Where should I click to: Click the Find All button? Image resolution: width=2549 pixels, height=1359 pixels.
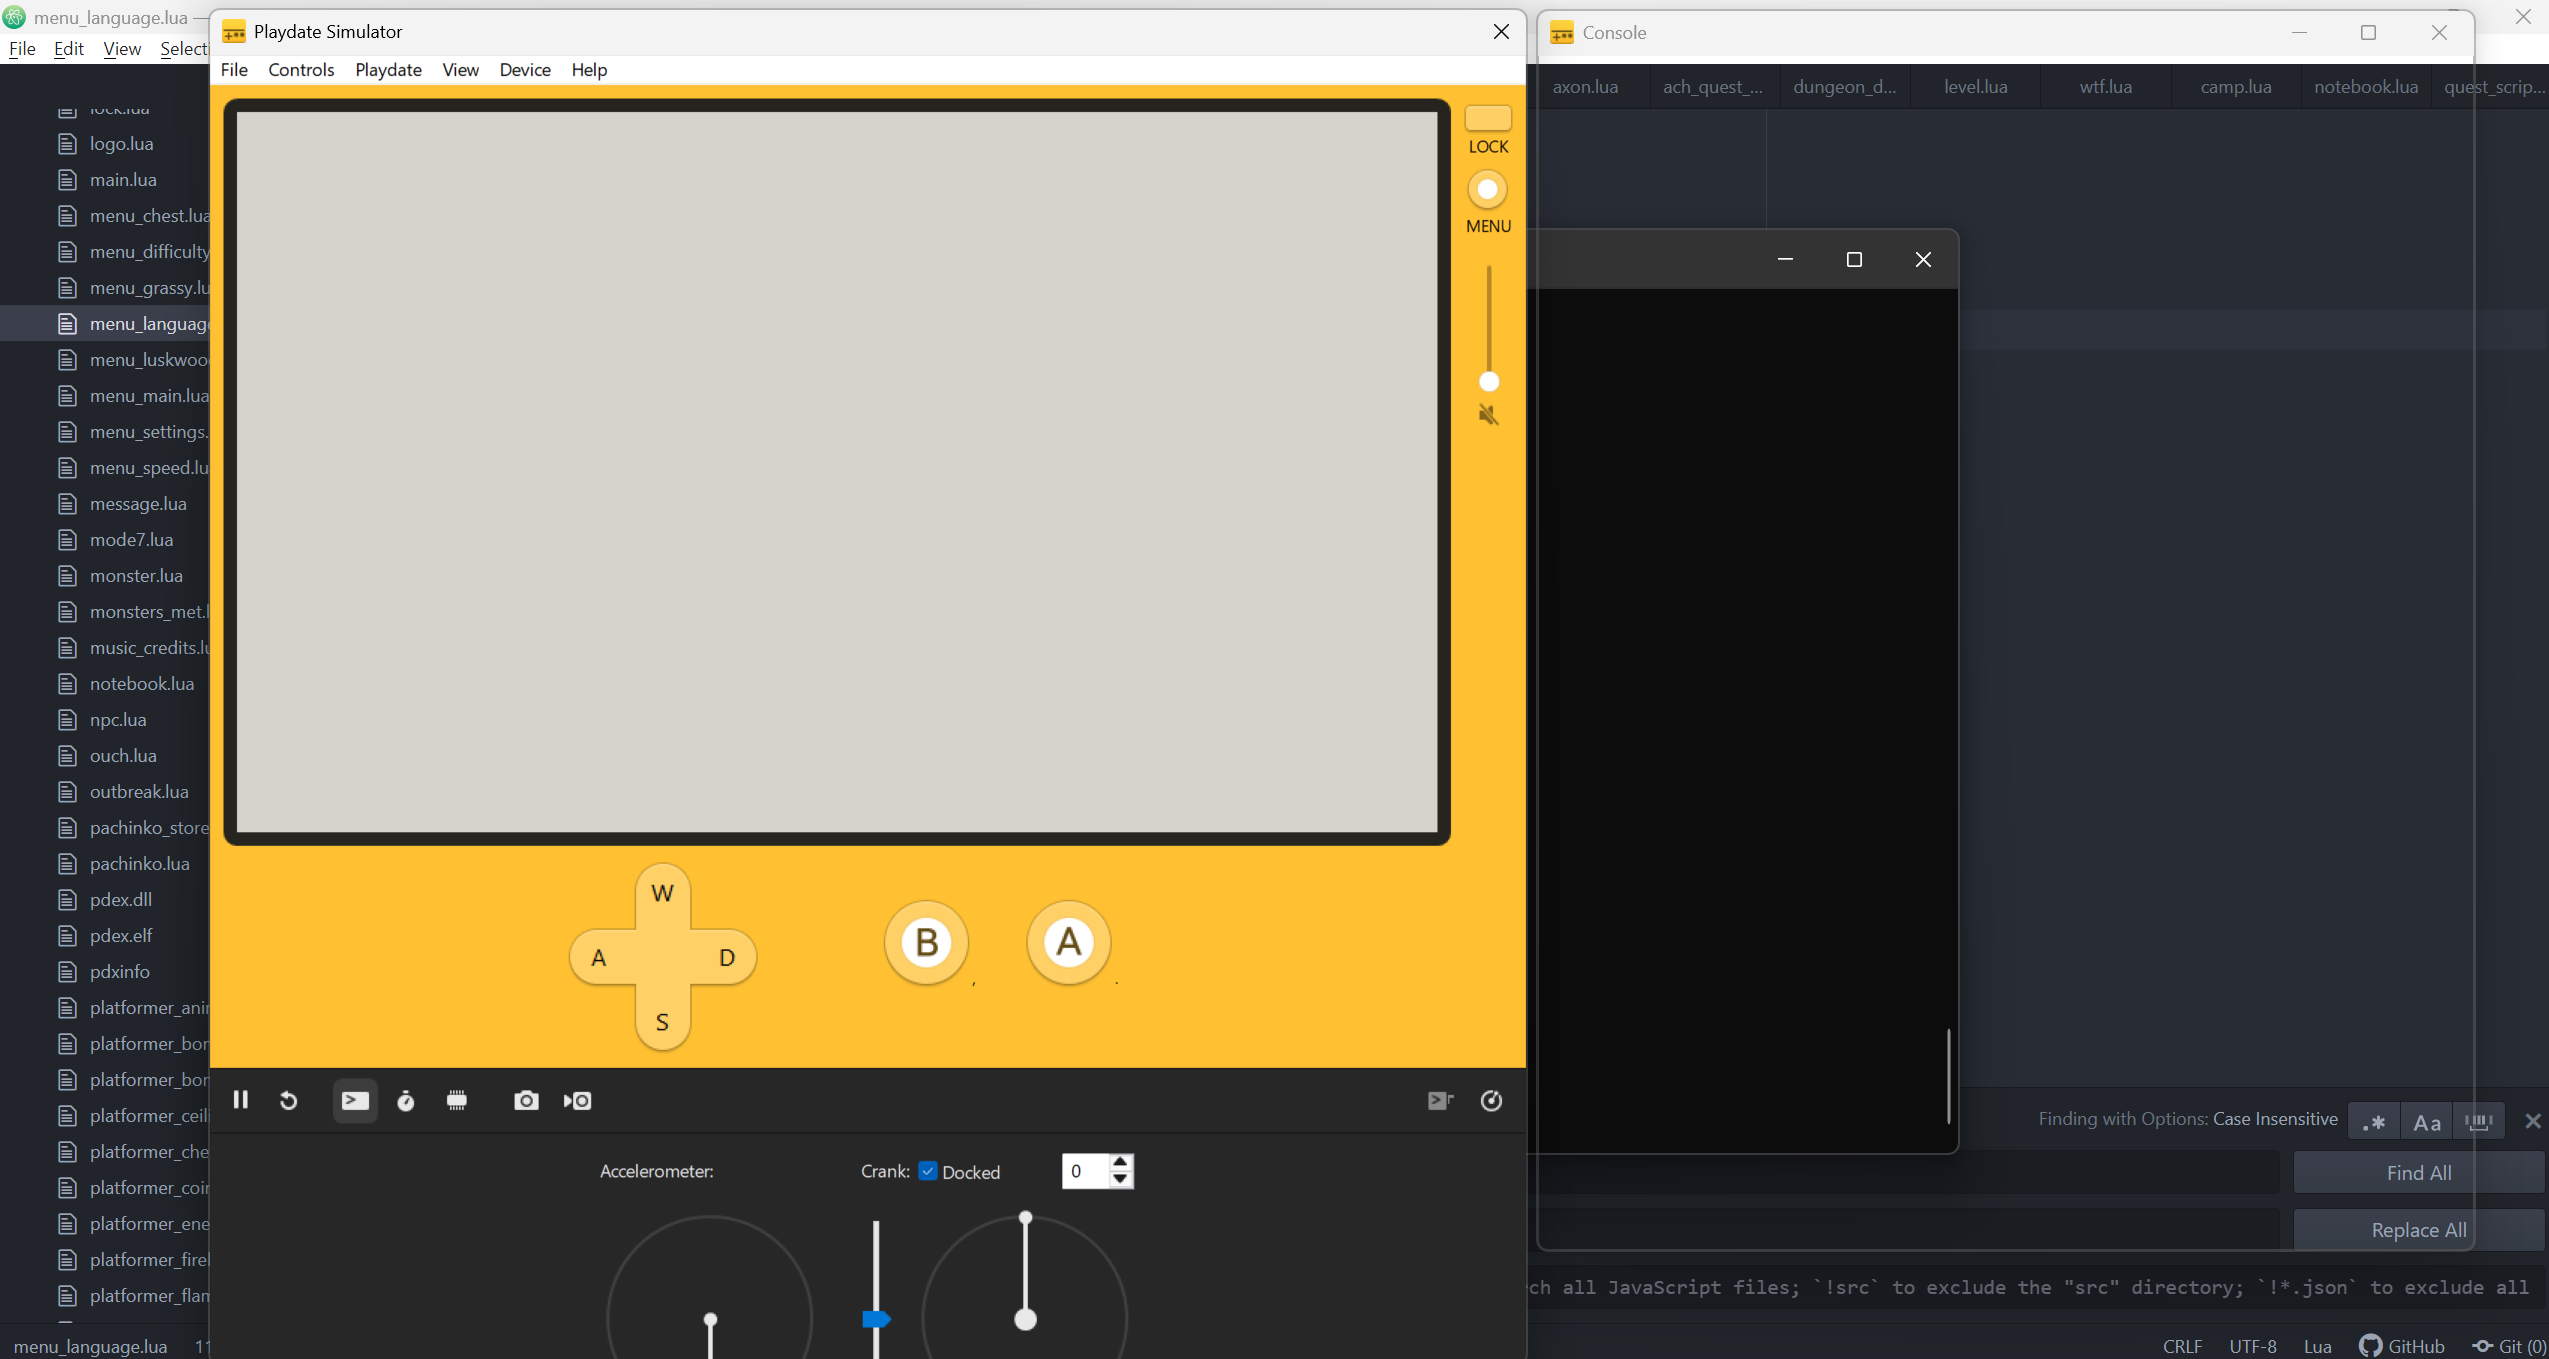[x=2418, y=1173]
